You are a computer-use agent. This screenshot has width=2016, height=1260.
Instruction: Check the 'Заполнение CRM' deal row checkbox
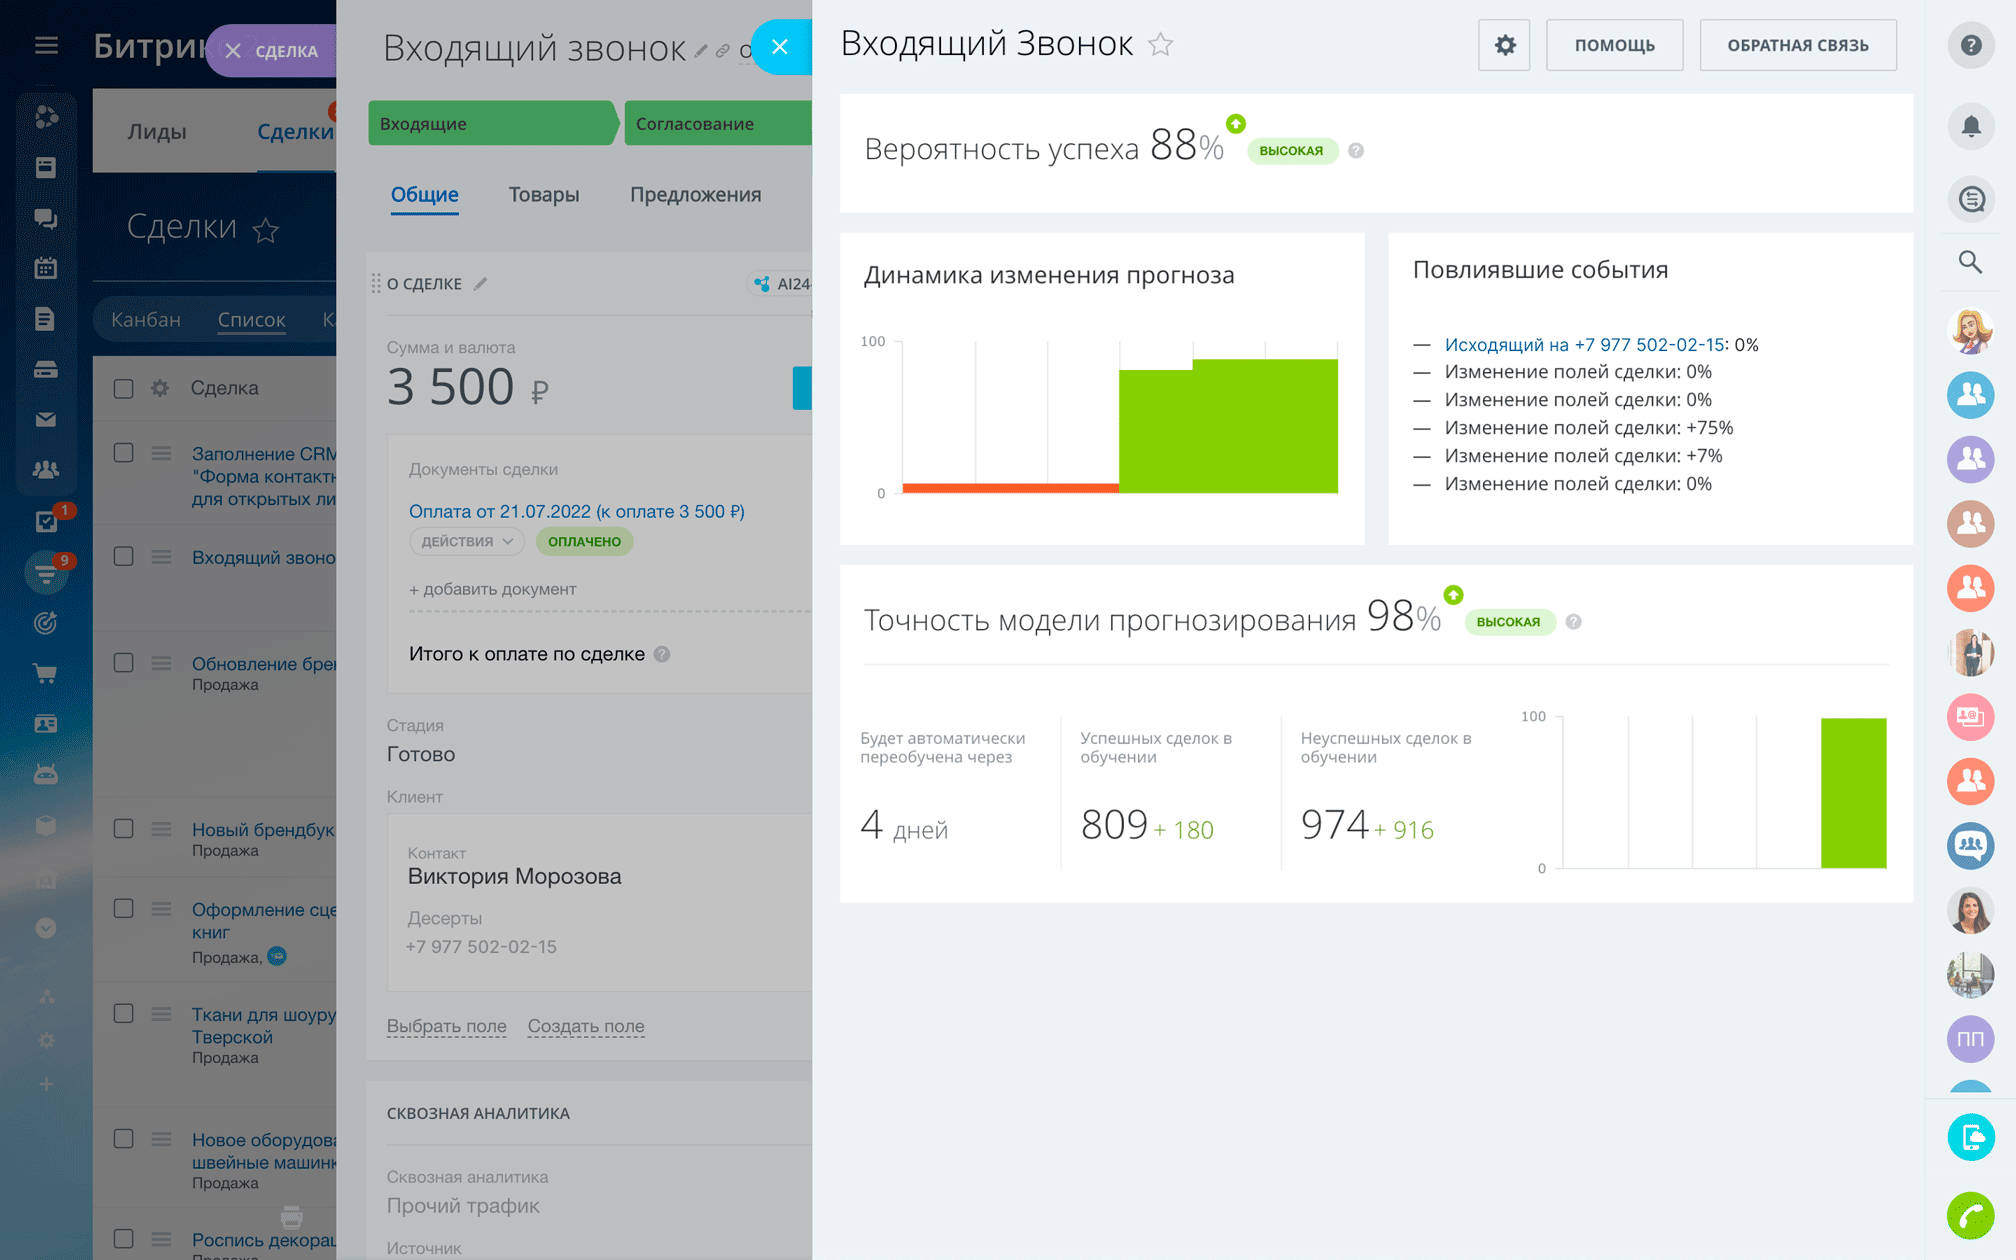tap(124, 453)
